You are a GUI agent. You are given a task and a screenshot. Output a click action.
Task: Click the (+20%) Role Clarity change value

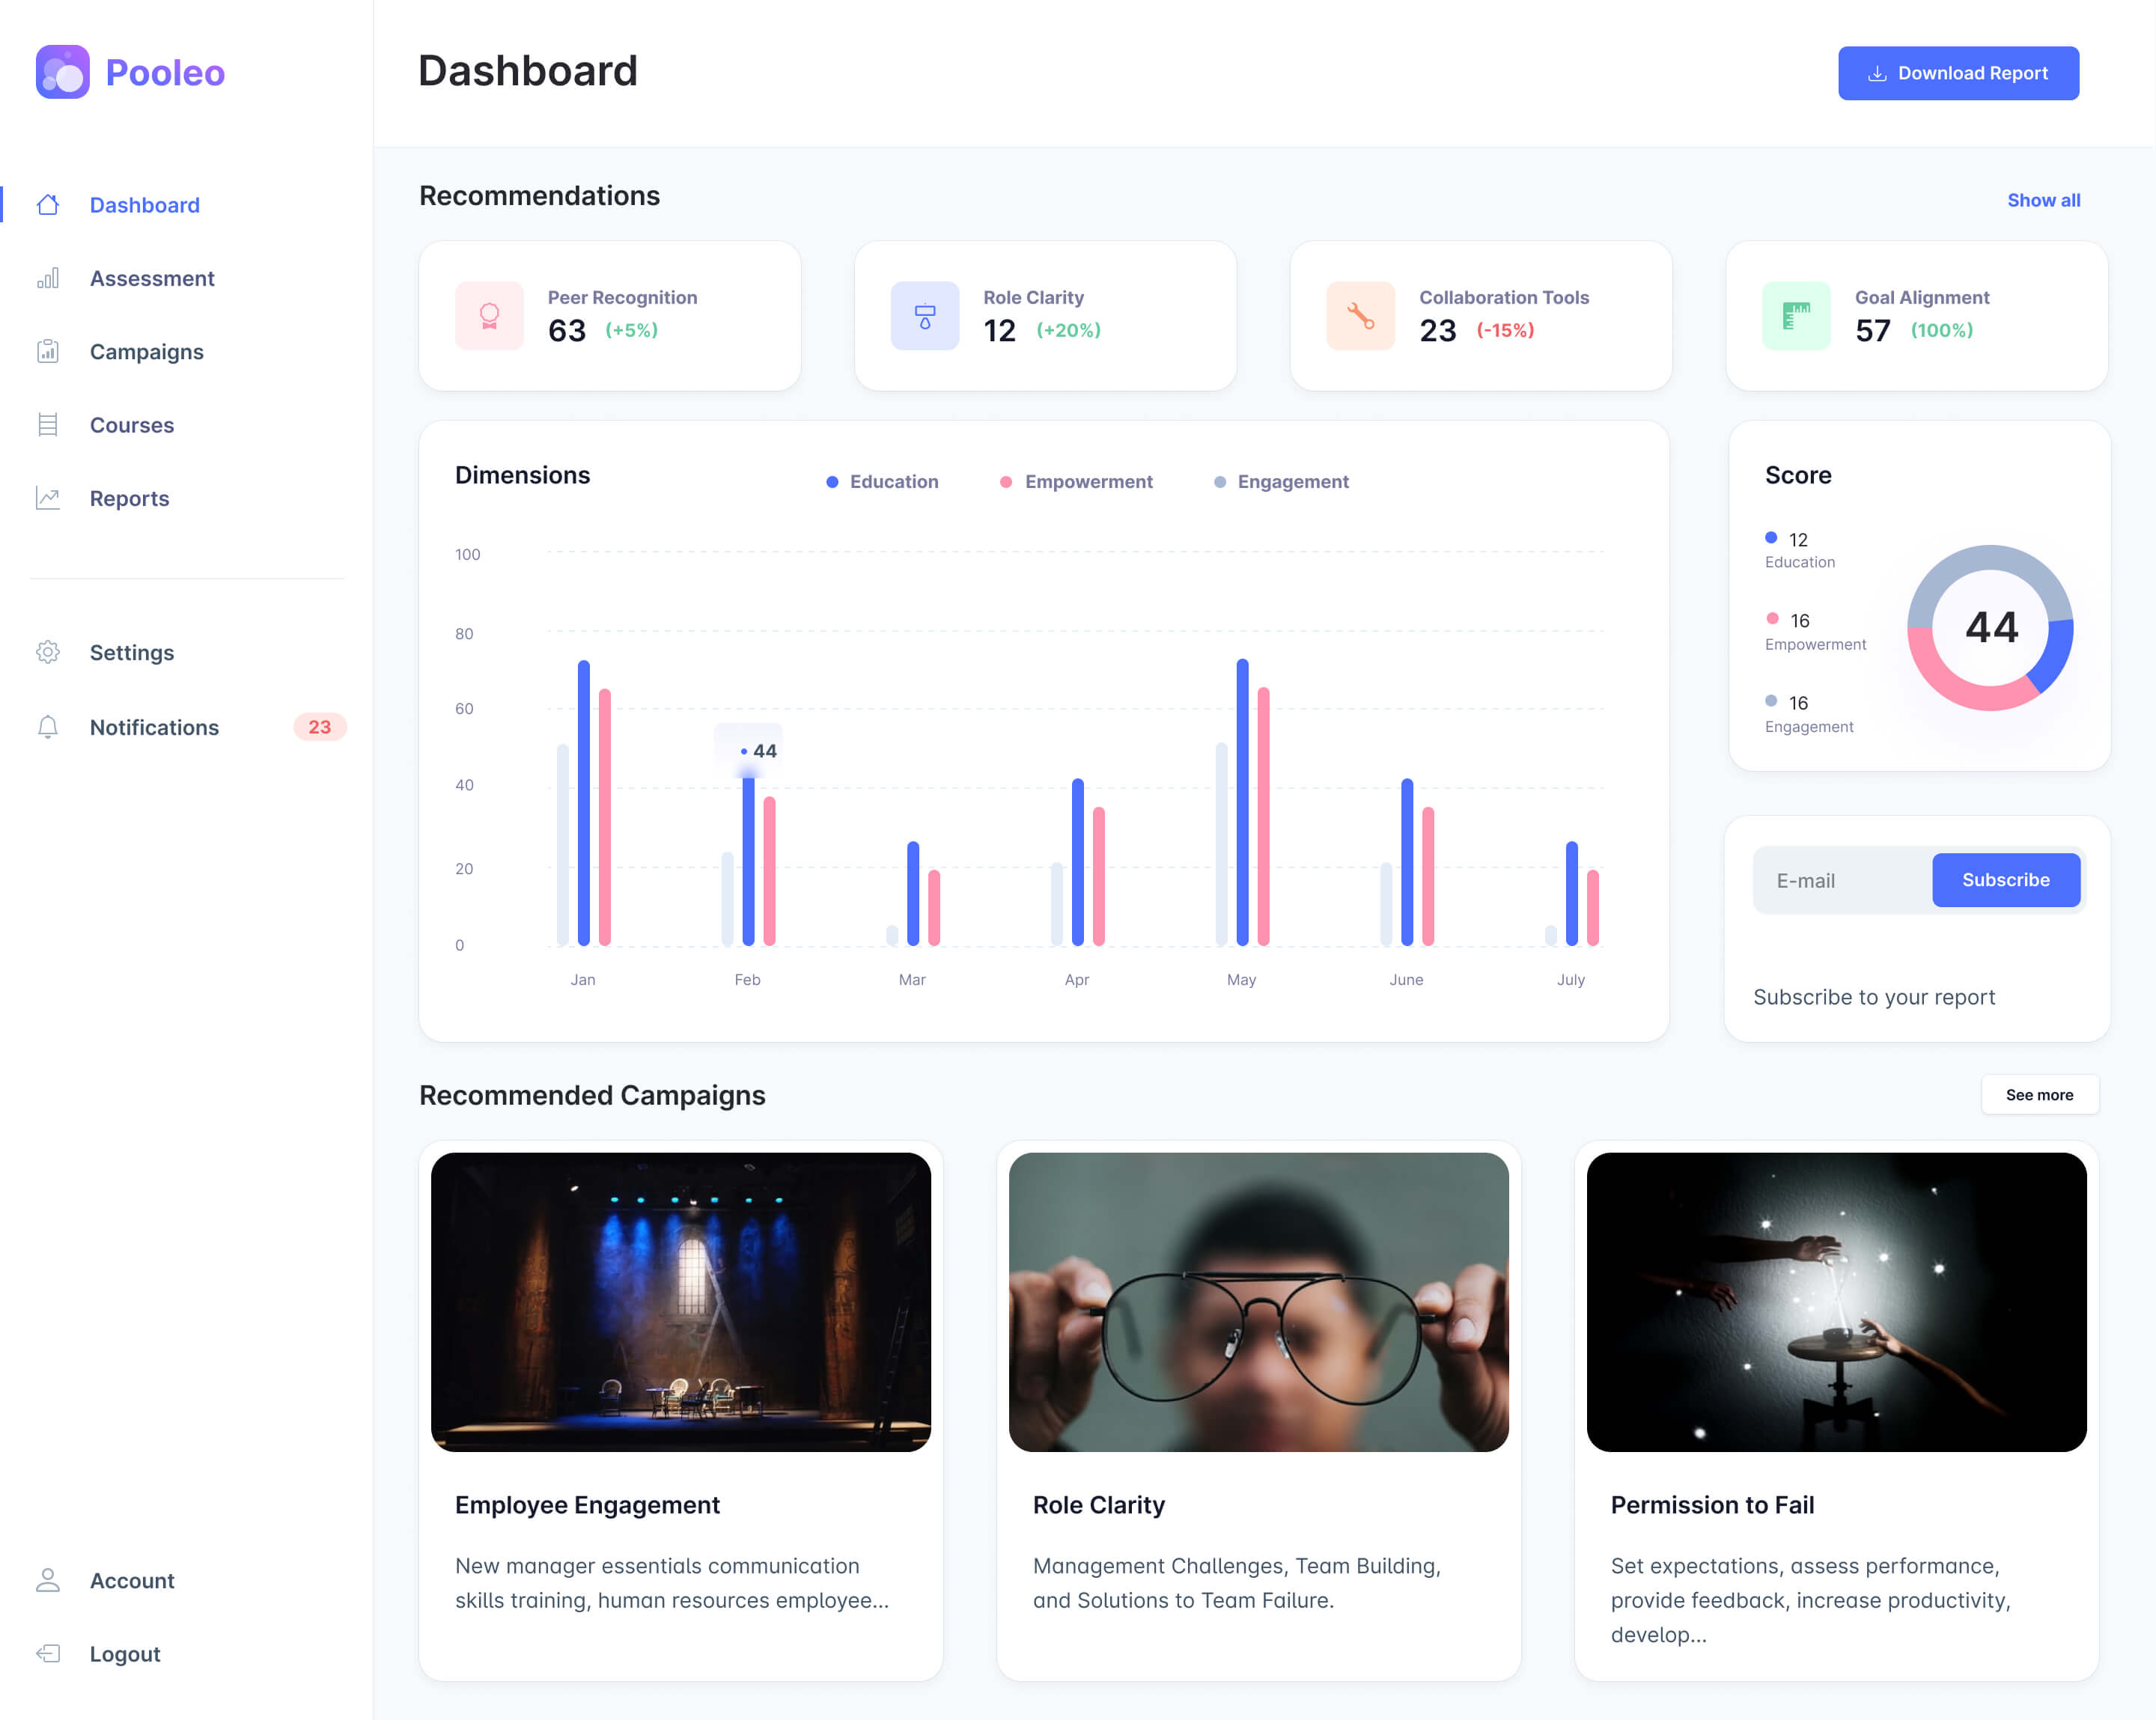1069,330
